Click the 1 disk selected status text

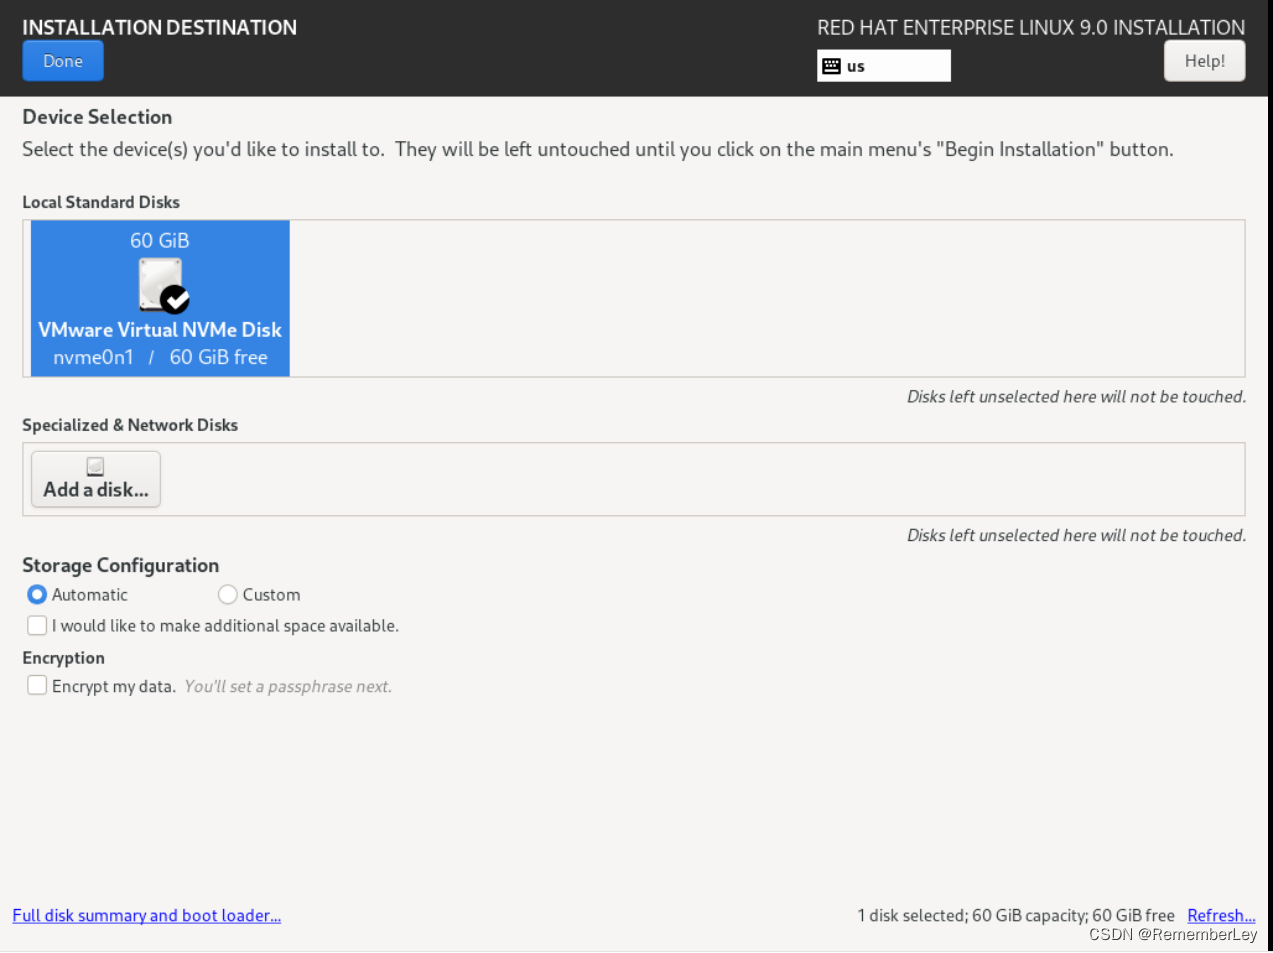pos(1016,915)
